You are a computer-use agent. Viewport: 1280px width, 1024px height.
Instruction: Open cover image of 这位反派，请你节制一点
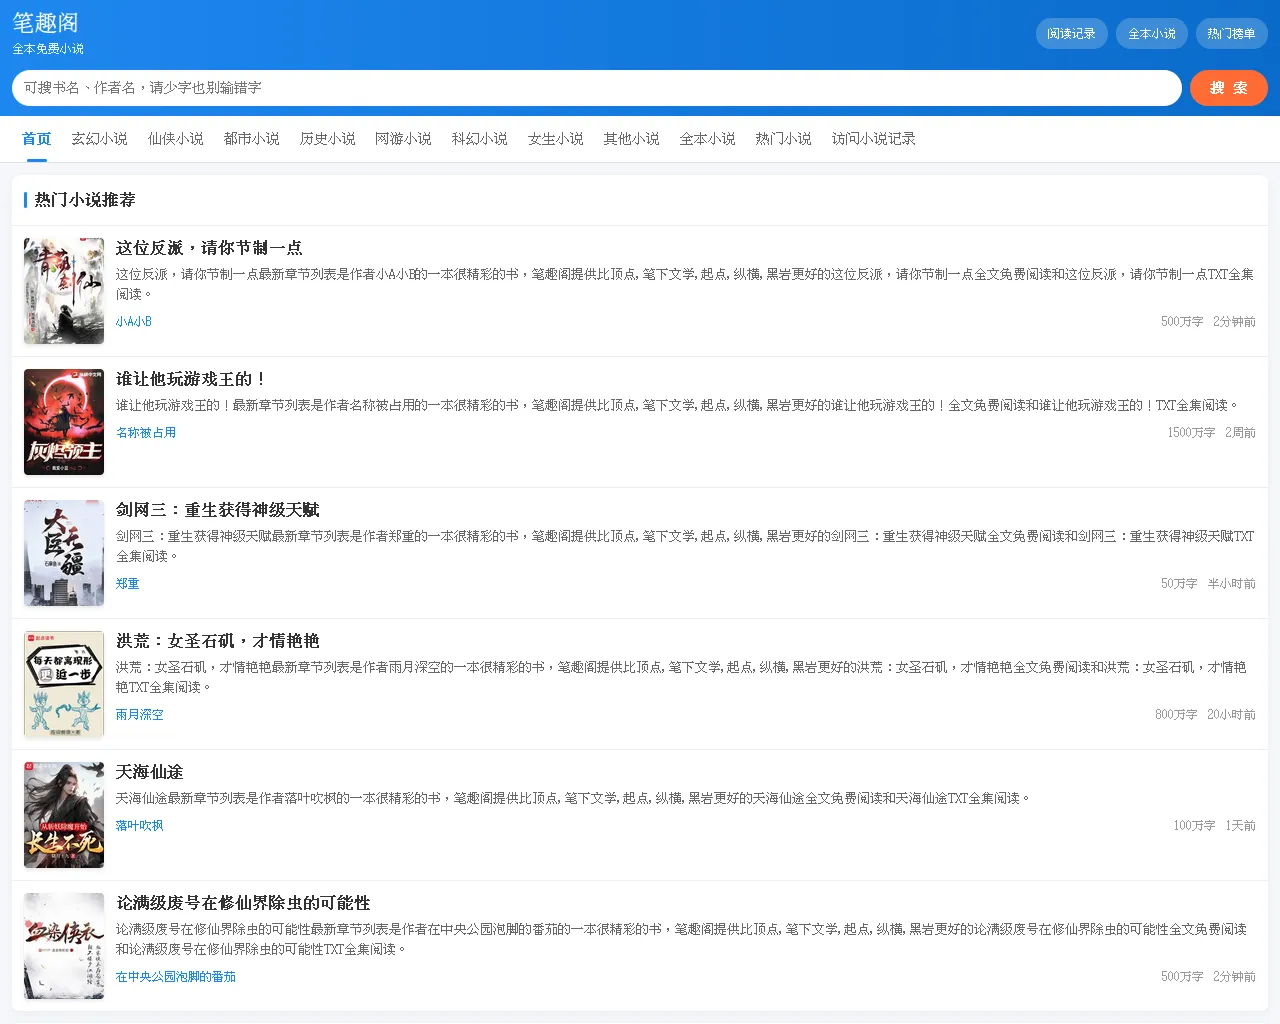[64, 291]
